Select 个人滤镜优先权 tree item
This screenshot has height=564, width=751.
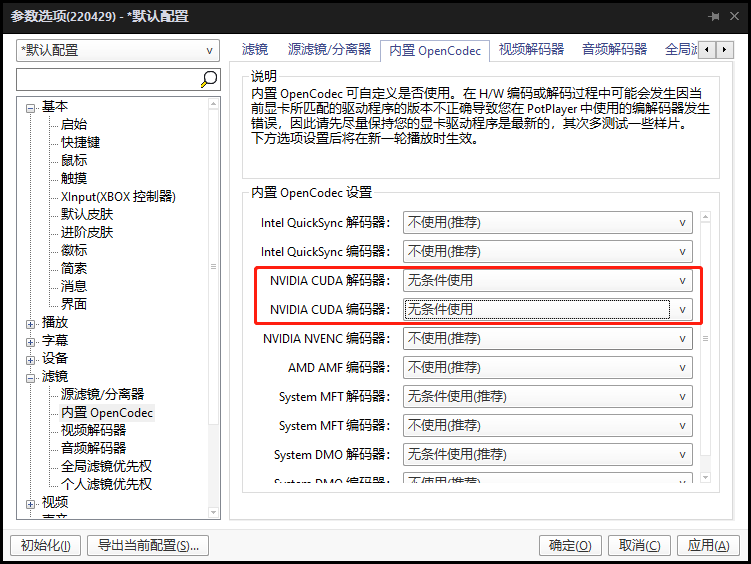[x=106, y=484]
